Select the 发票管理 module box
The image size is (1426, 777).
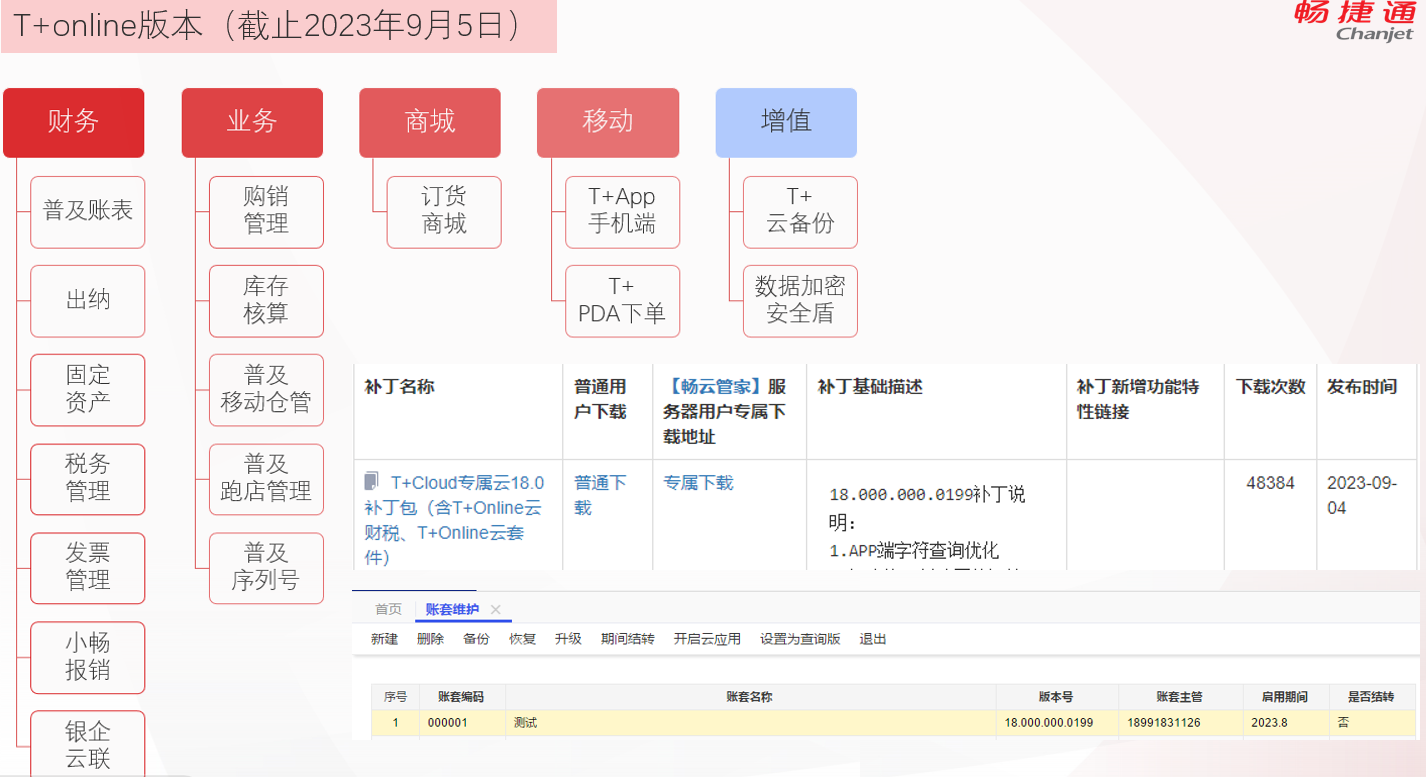pyautogui.click(x=88, y=568)
